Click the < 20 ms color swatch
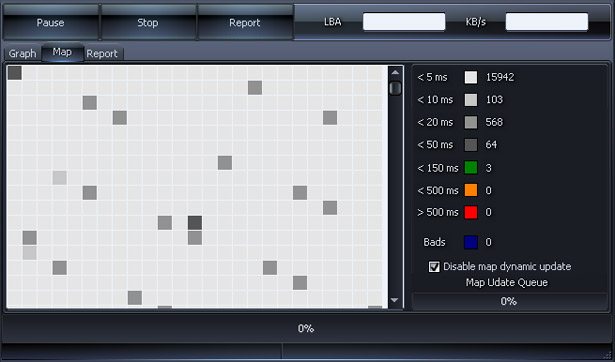Image resolution: width=615 pixels, height=362 pixels. point(471,122)
